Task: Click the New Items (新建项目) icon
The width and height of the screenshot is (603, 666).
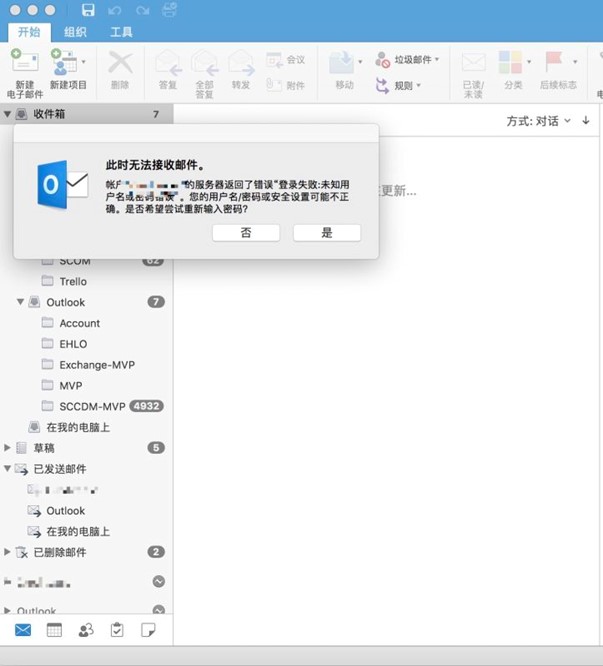Action: click(x=64, y=62)
